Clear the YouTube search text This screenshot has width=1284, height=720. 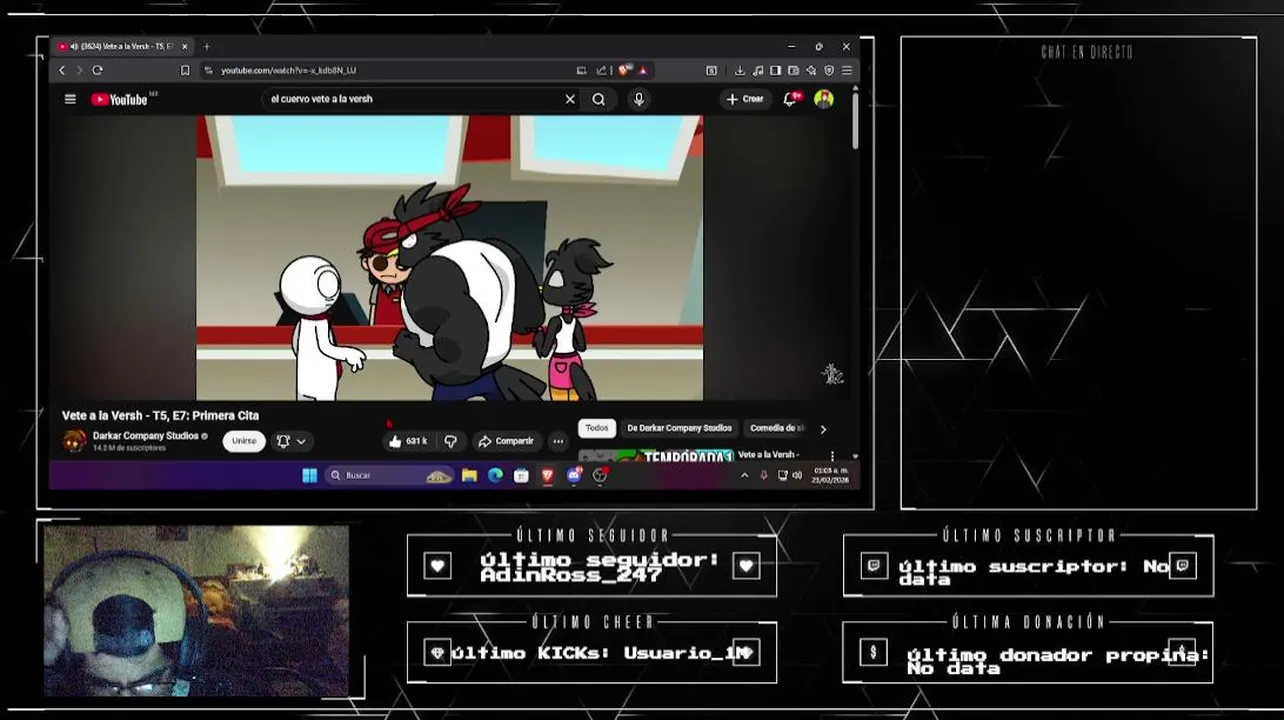coord(570,99)
